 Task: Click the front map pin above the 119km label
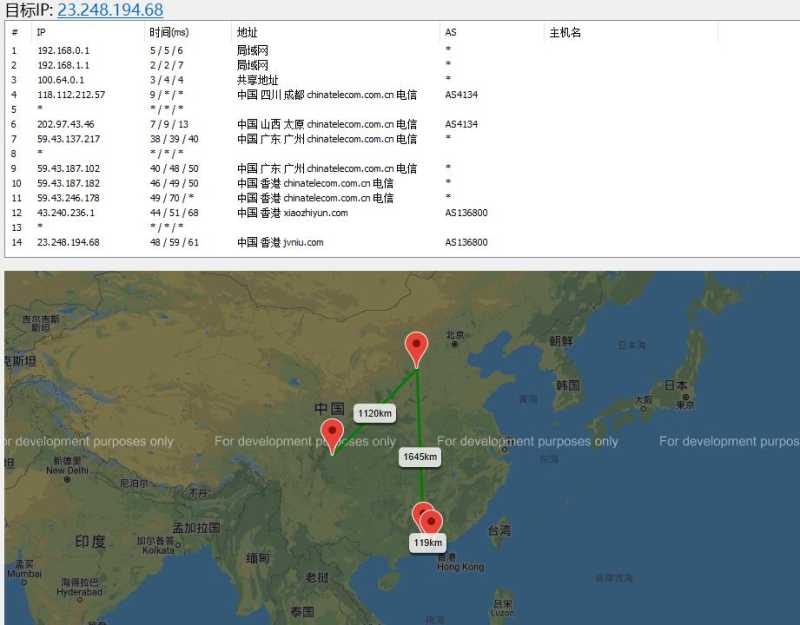(x=431, y=523)
